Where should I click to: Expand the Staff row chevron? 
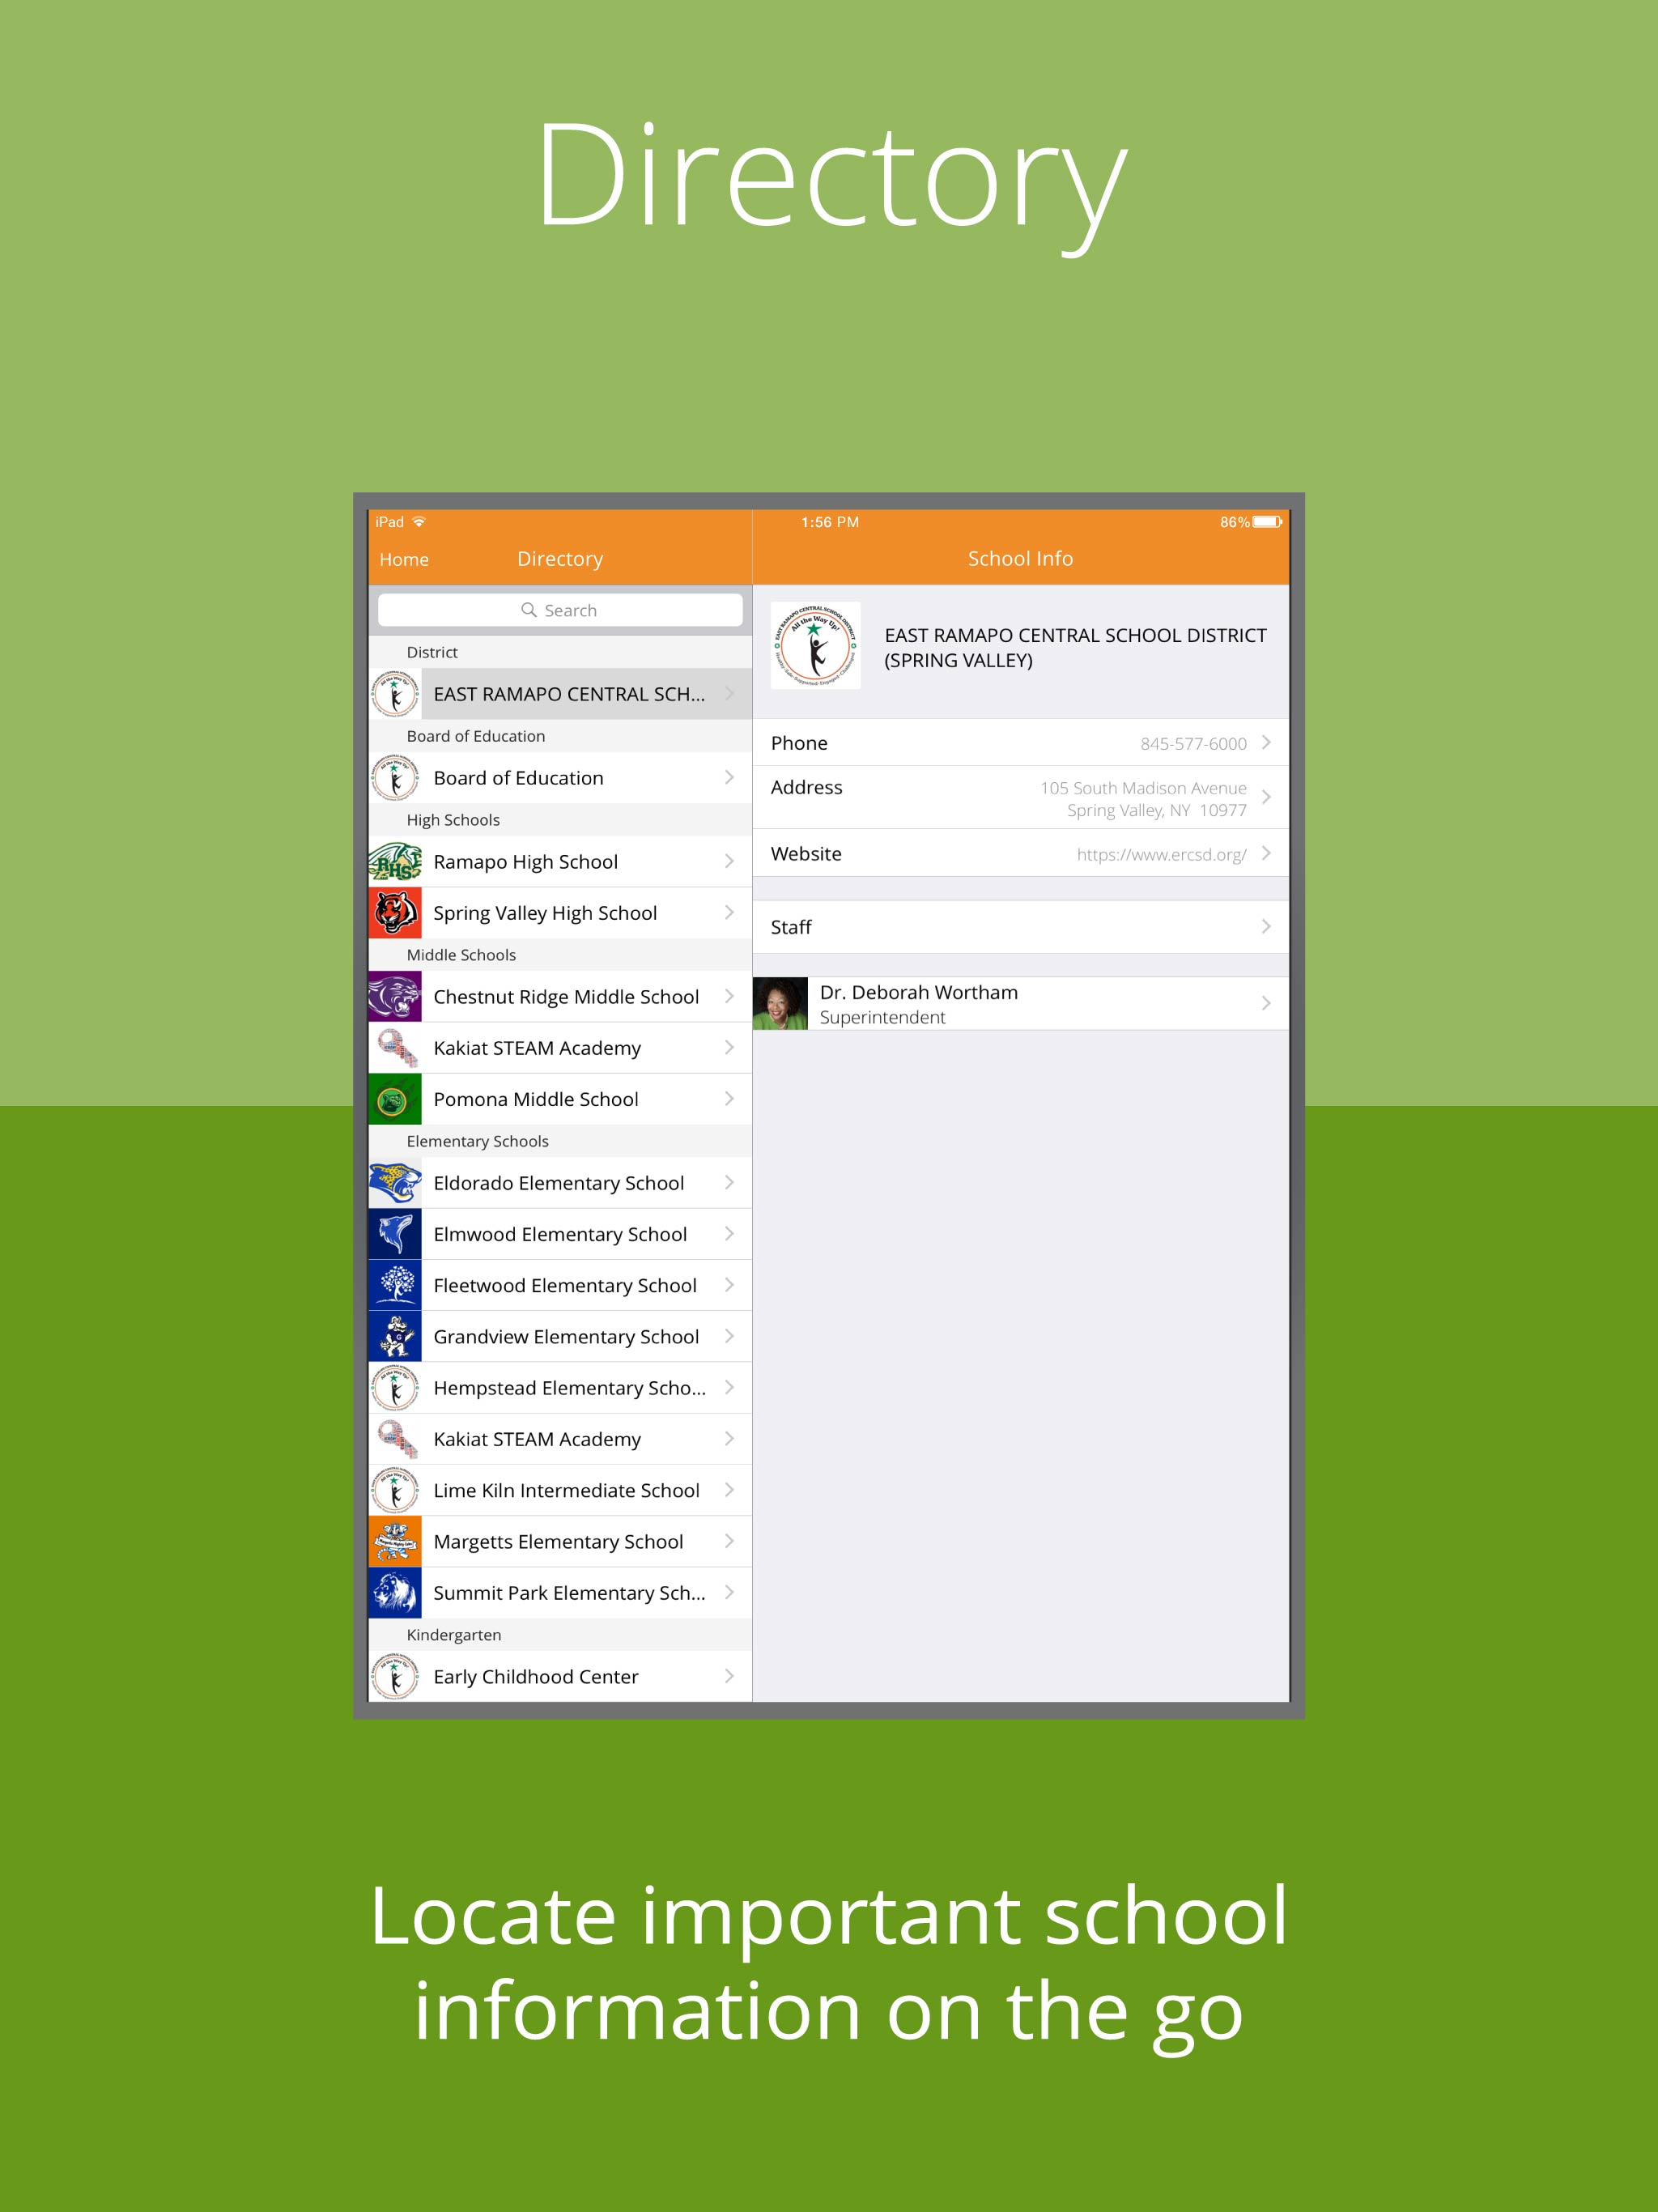click(x=1266, y=927)
